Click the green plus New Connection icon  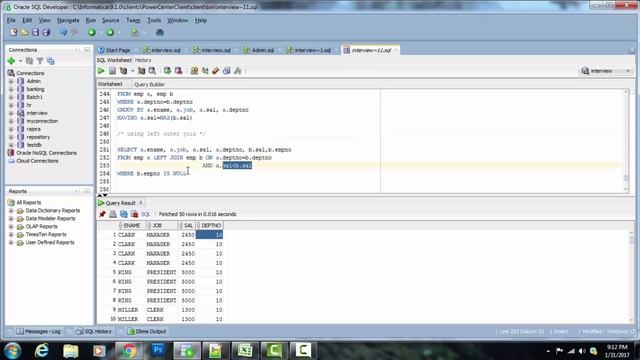(11, 61)
